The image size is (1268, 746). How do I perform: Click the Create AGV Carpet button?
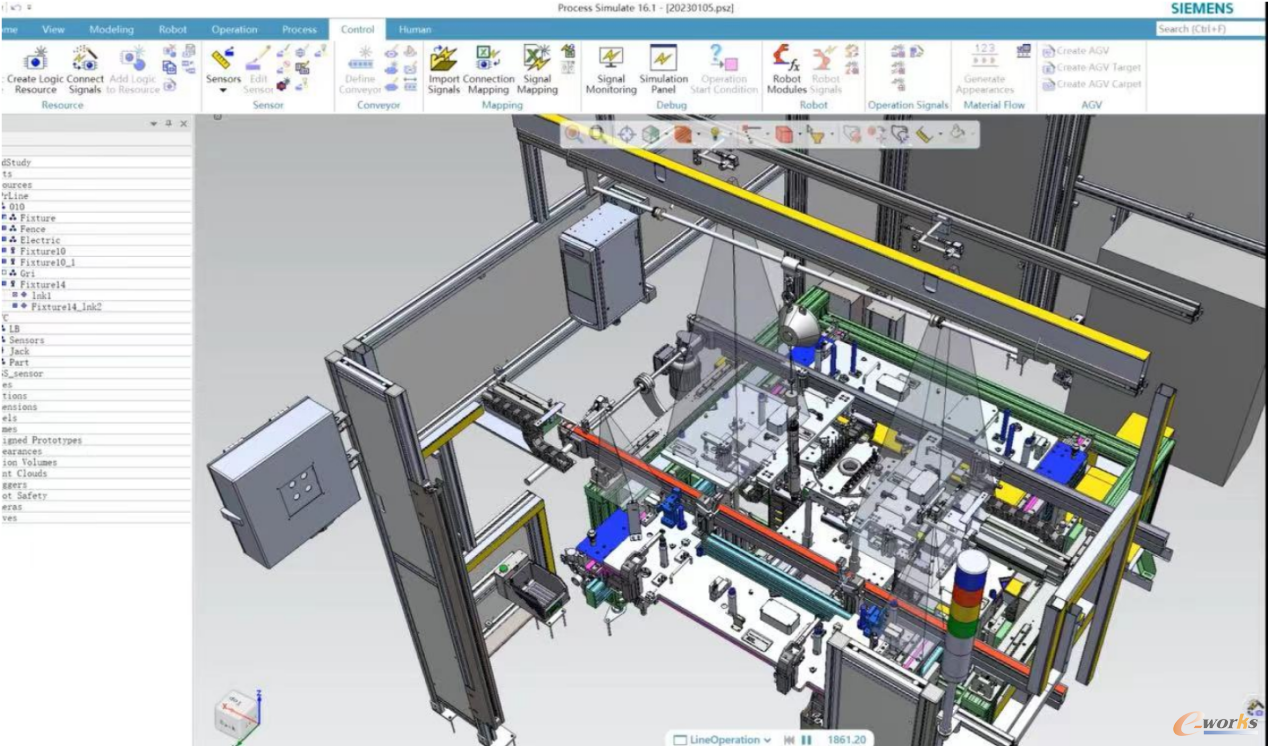(x=1092, y=85)
